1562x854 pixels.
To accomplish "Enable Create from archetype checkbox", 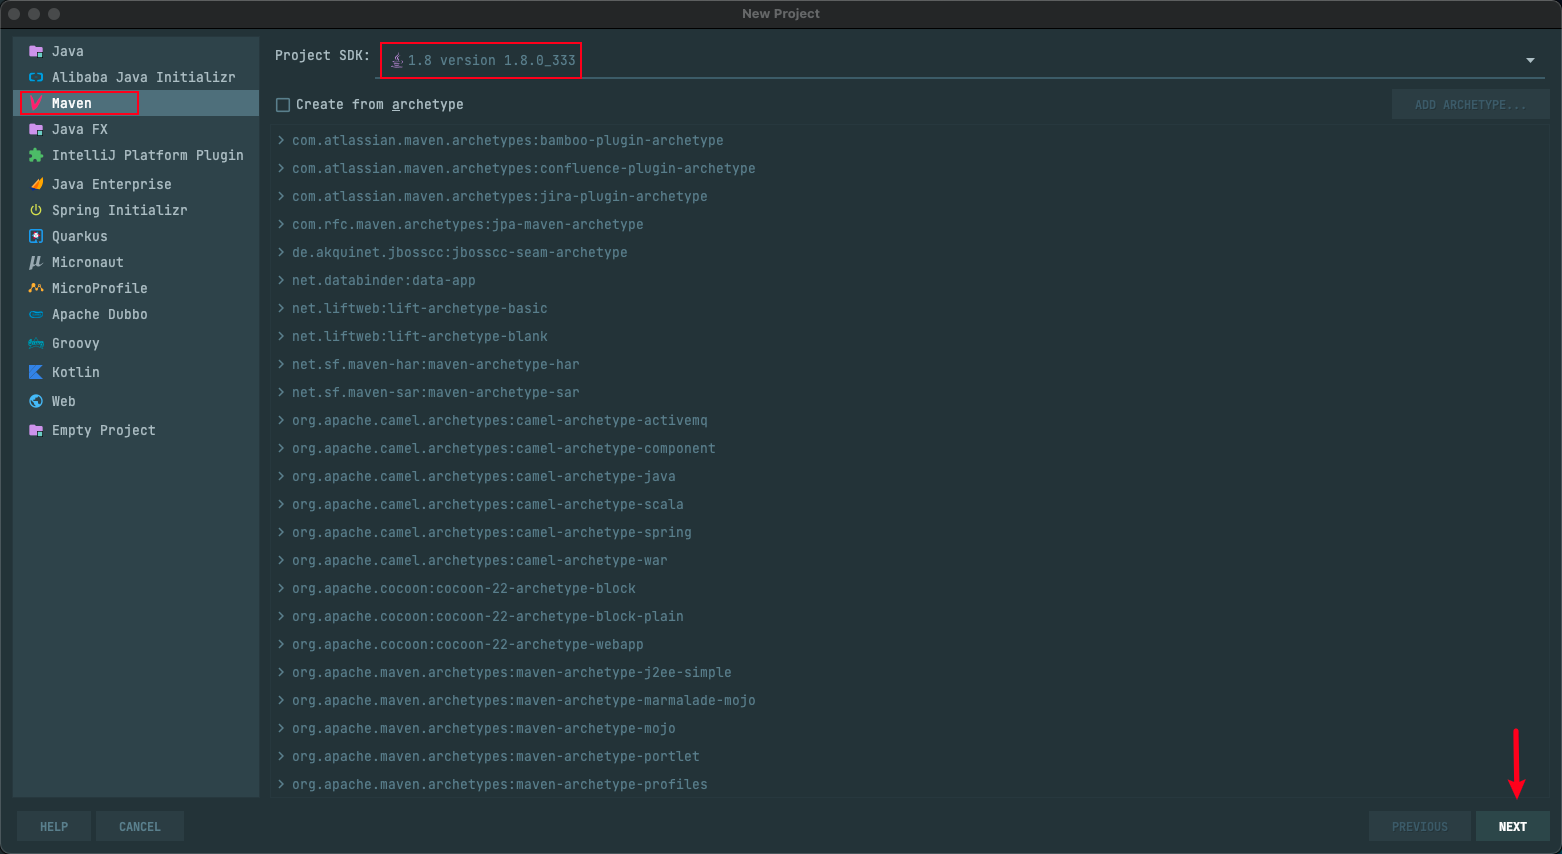I will tap(283, 104).
